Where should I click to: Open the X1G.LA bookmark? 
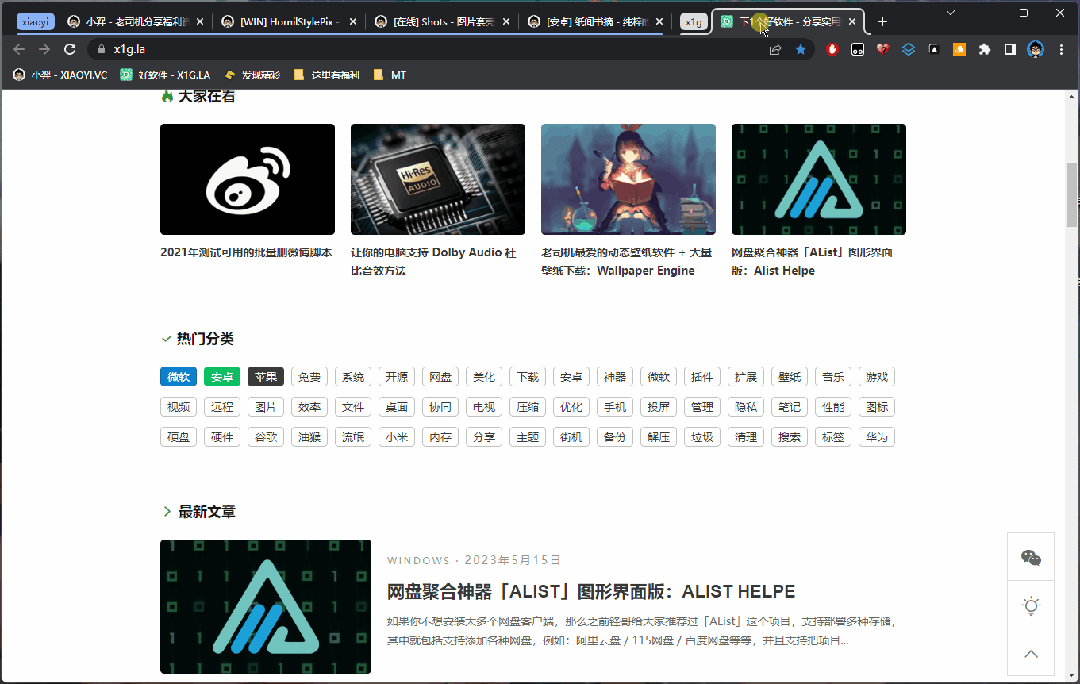tap(165, 75)
